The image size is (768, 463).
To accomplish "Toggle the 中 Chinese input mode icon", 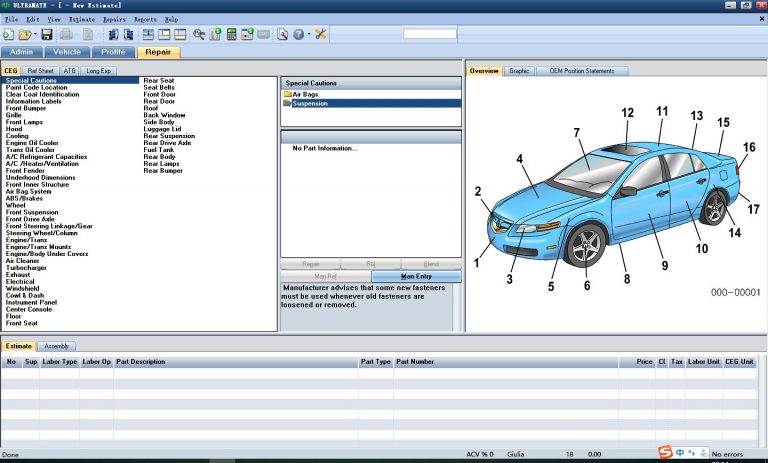I will [x=680, y=453].
